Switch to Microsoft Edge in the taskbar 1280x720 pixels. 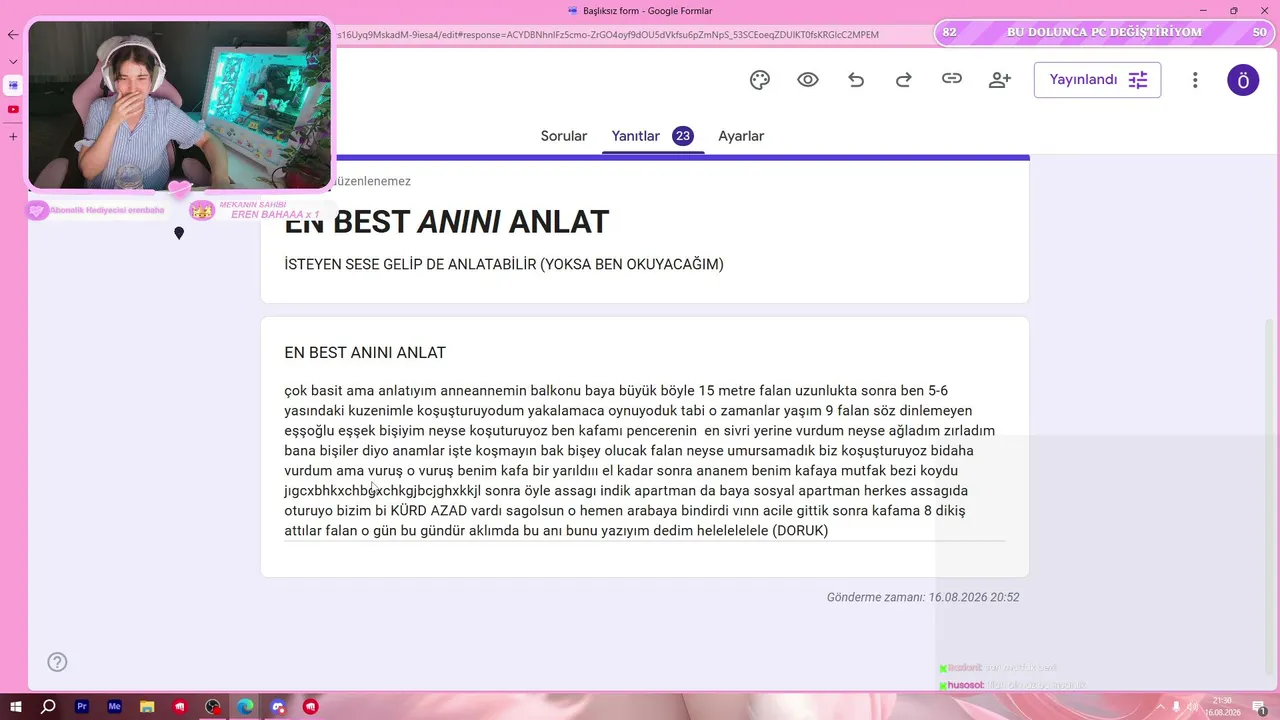click(245, 707)
